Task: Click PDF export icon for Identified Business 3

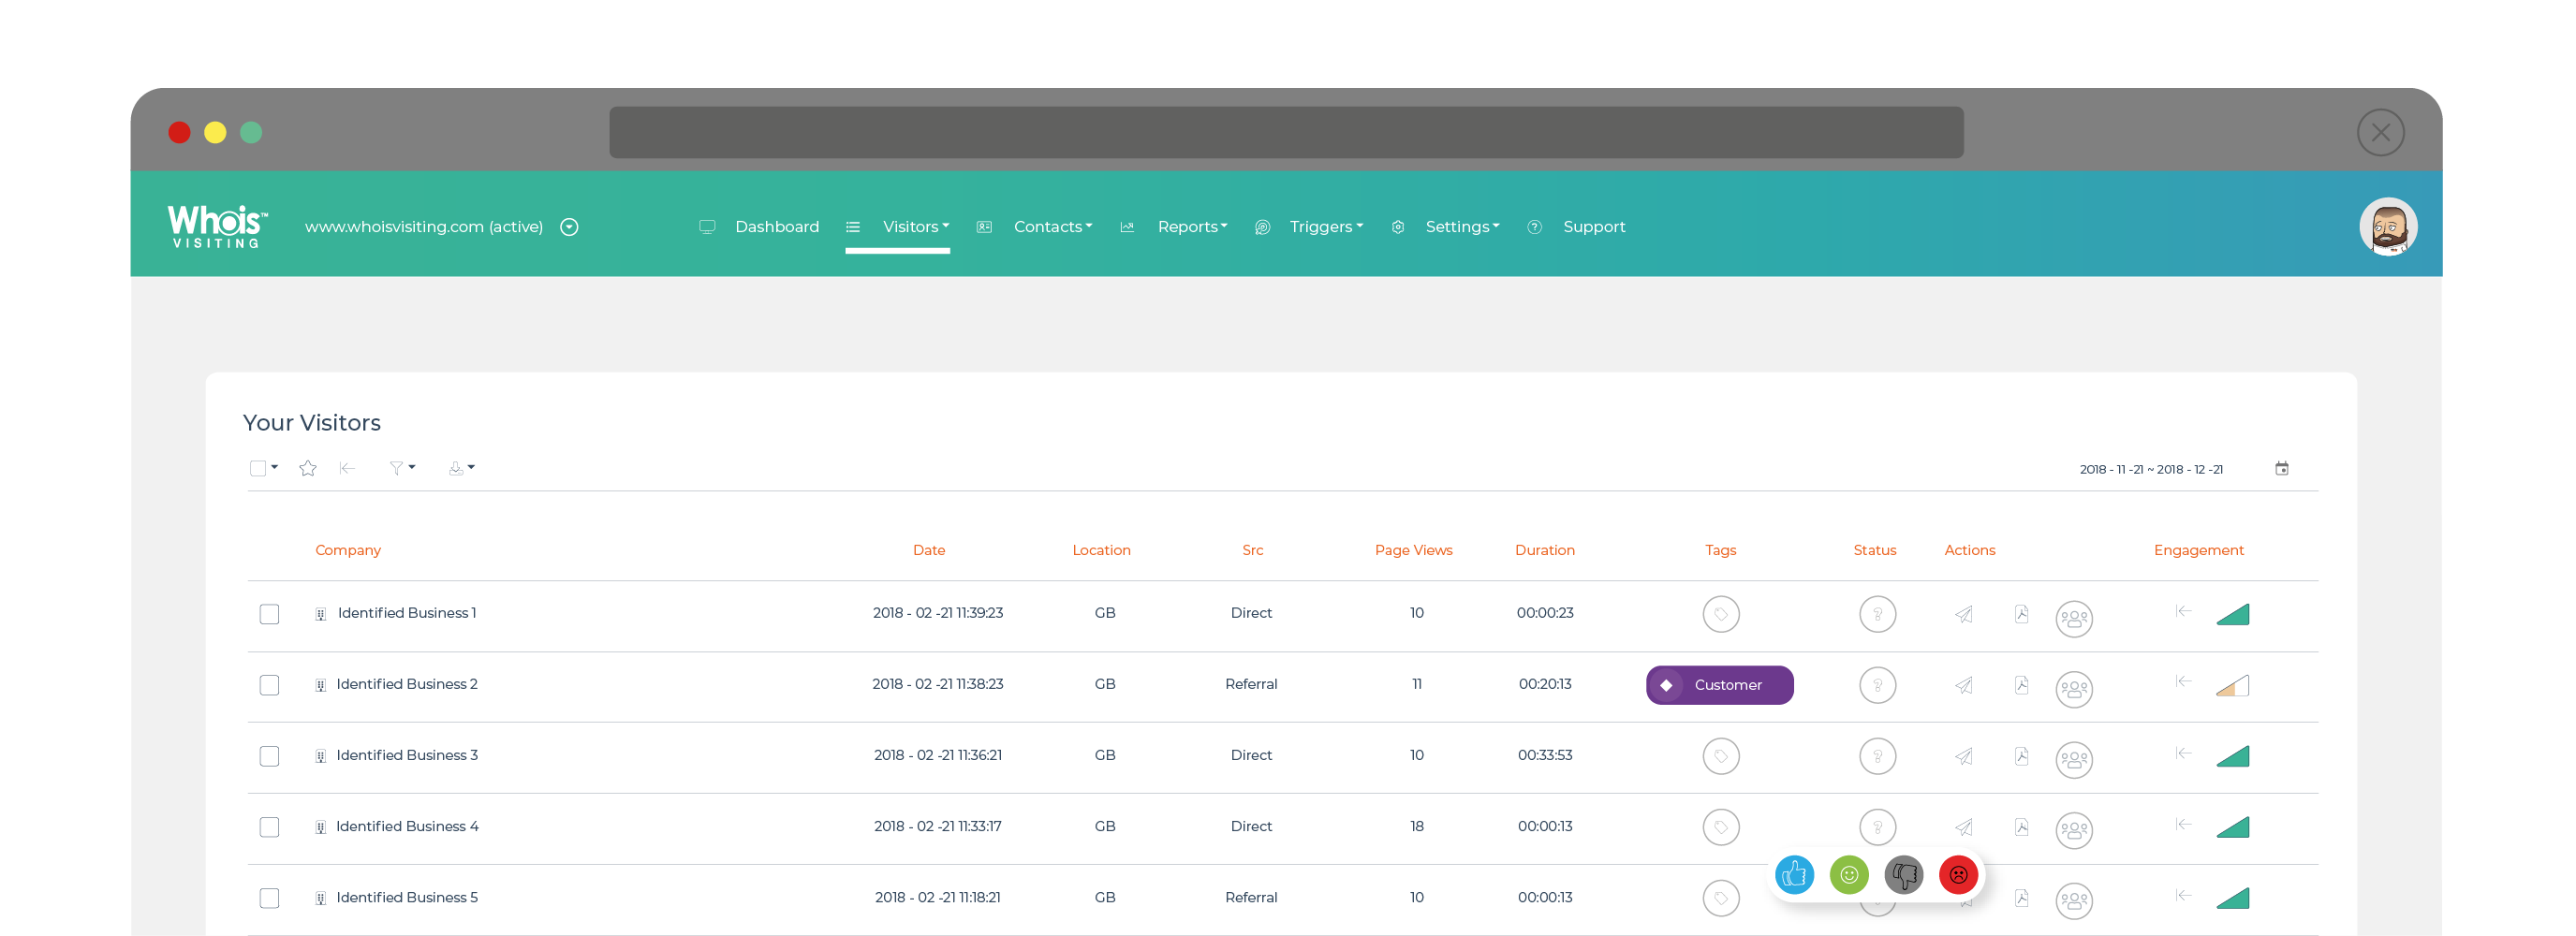Action: [x=2021, y=756]
